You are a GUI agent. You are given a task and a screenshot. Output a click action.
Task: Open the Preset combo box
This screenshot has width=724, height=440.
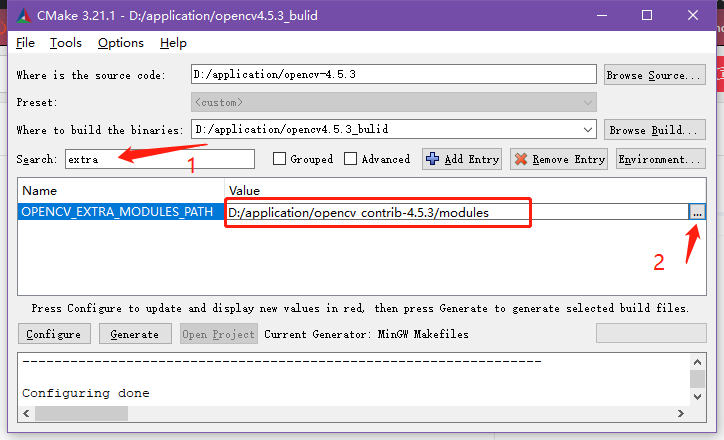click(x=394, y=102)
